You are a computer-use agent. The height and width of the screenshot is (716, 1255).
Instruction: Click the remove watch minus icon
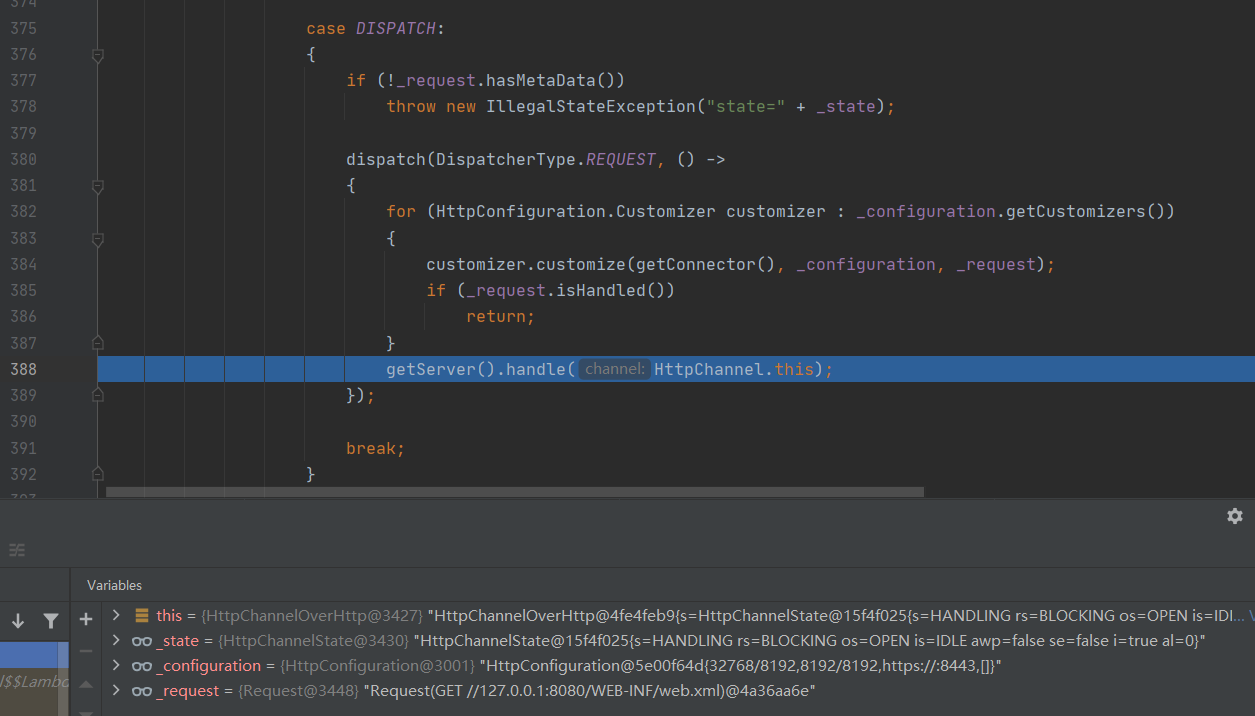pos(86,651)
